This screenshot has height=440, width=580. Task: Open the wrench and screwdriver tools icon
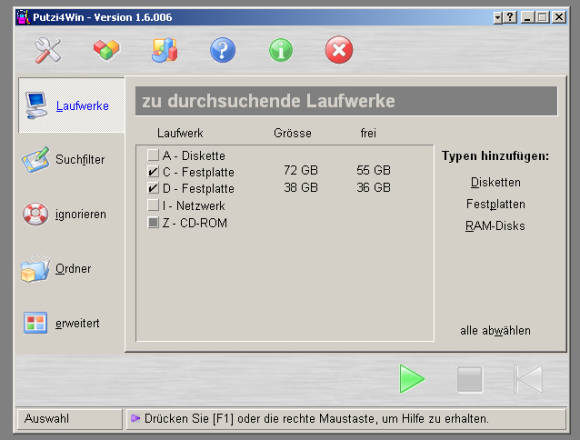[48, 50]
